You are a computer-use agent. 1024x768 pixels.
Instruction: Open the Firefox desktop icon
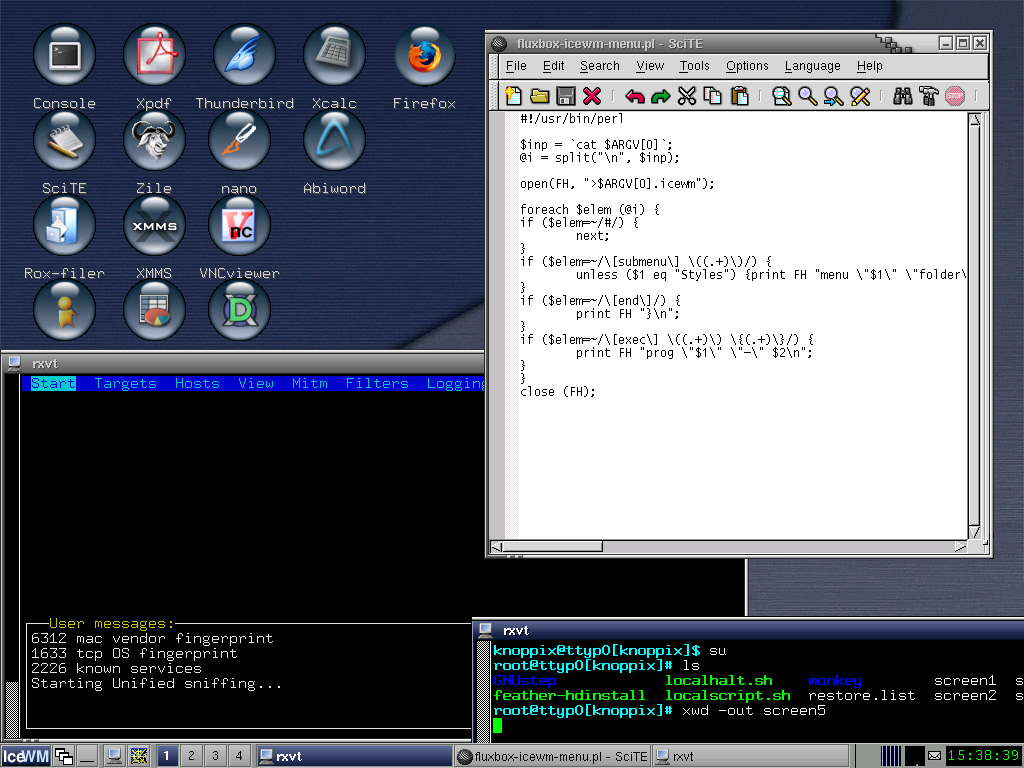click(424, 56)
